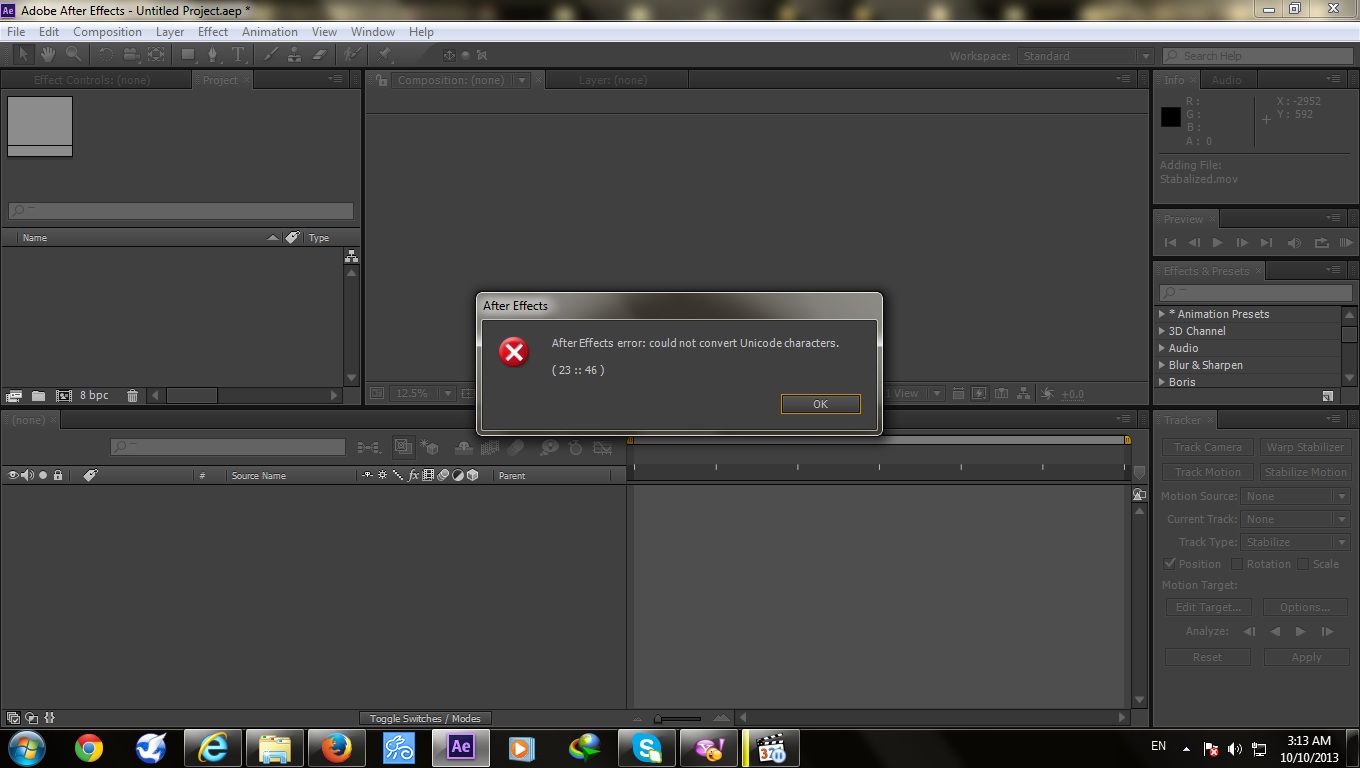
Task: Expand the 3D Channel effects category
Action: click(1162, 331)
